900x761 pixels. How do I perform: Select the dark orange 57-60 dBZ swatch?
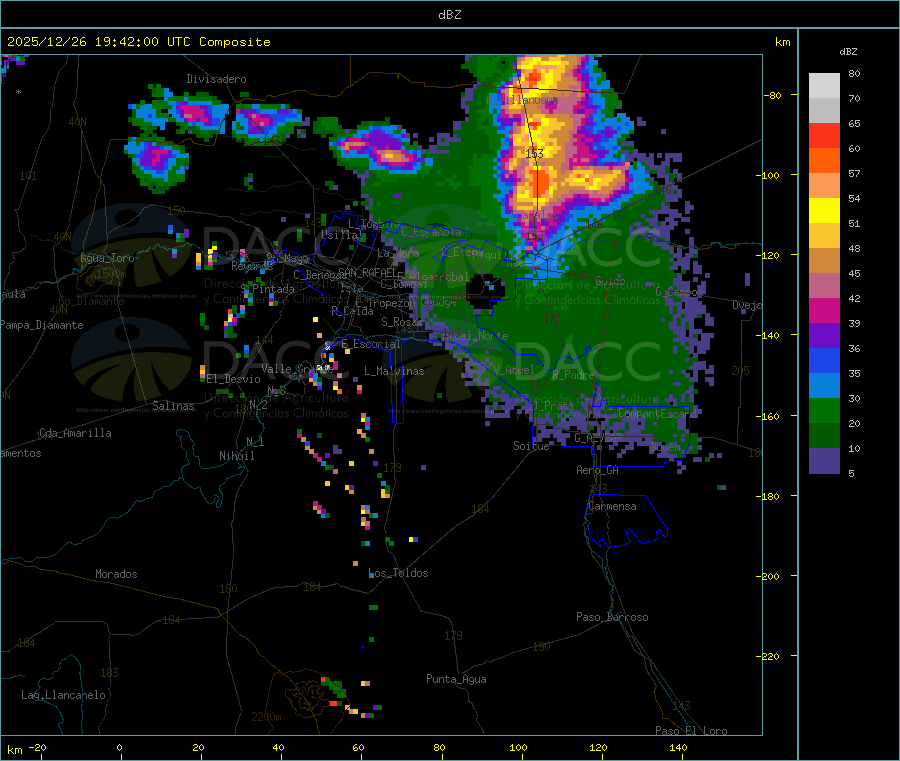(824, 161)
